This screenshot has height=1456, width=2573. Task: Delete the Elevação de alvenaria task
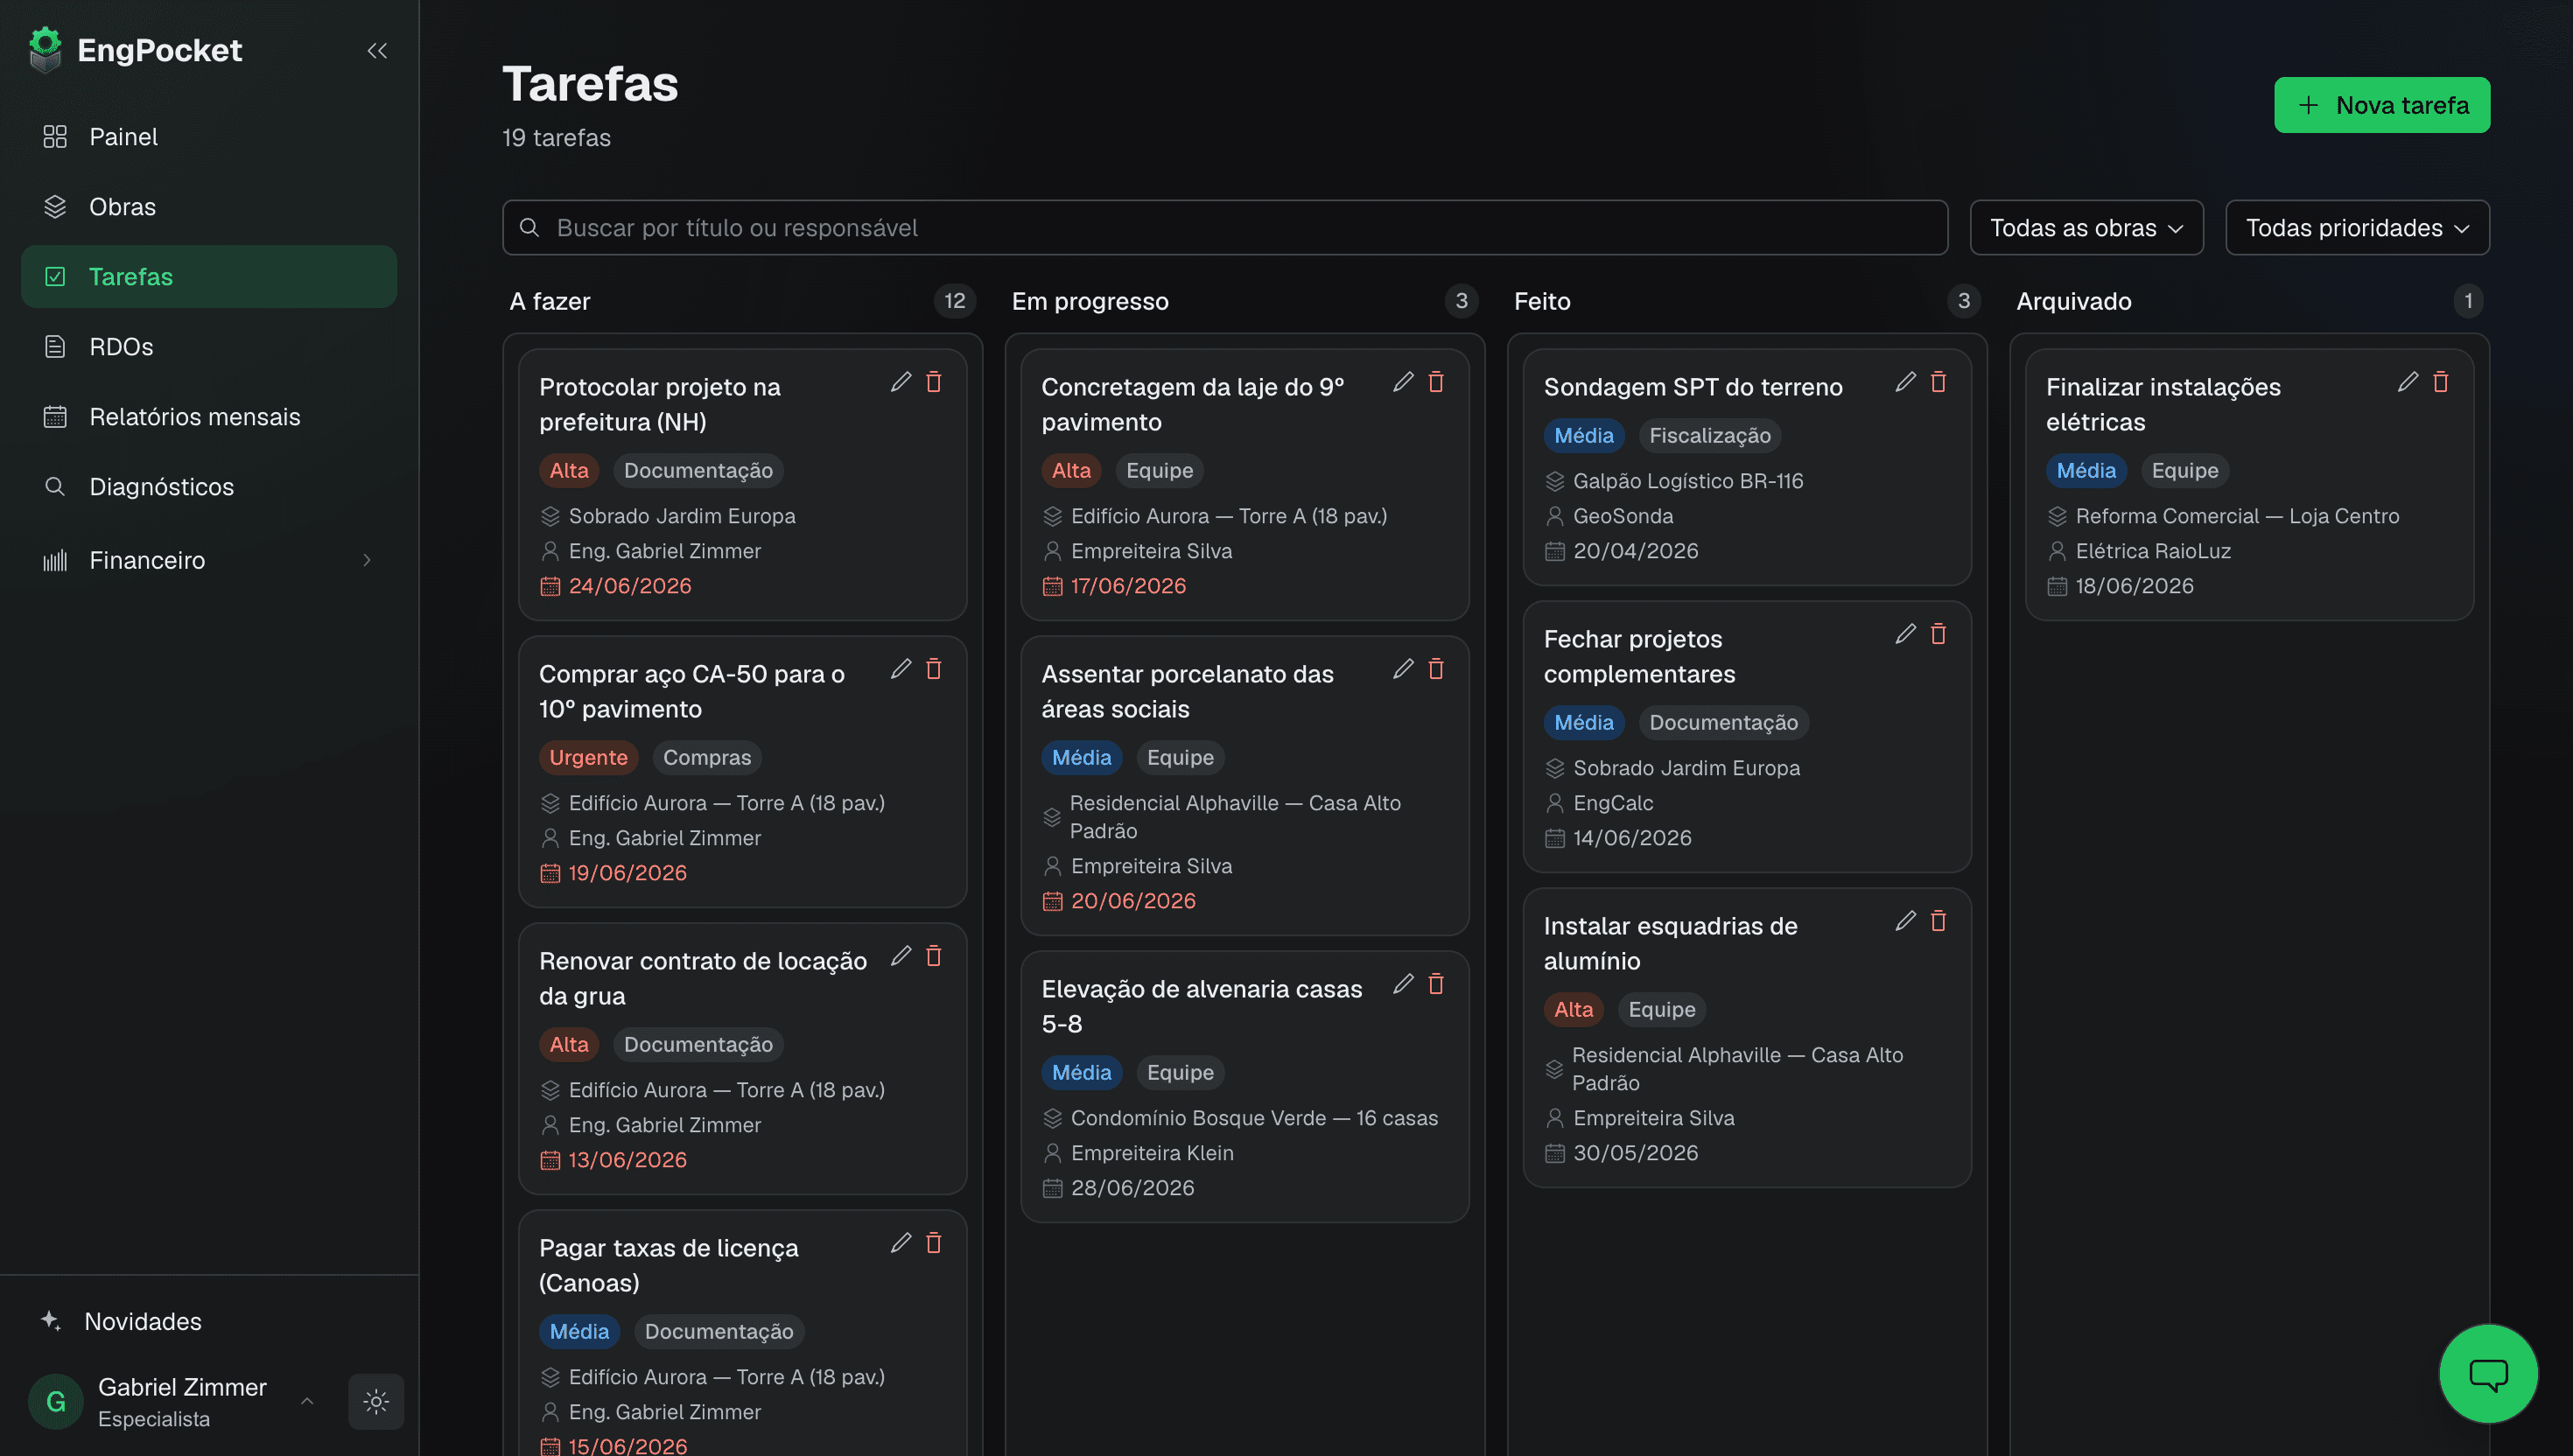1436,983
